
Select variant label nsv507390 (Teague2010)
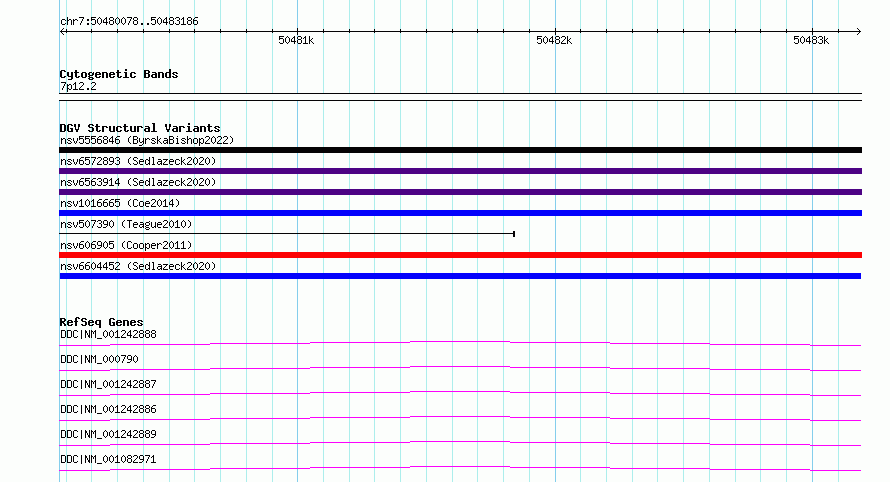pos(126,224)
